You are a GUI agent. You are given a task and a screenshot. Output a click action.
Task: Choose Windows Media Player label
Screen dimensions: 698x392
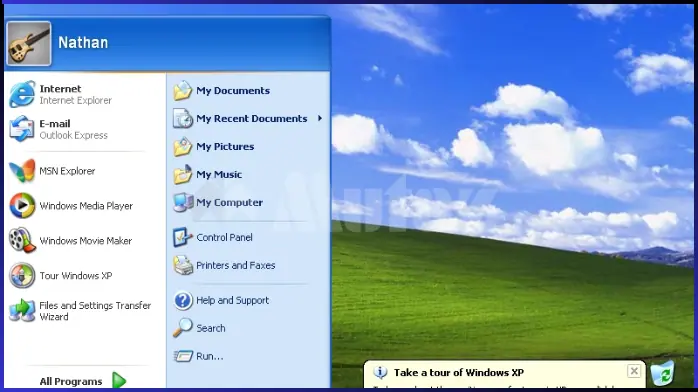click(x=86, y=206)
